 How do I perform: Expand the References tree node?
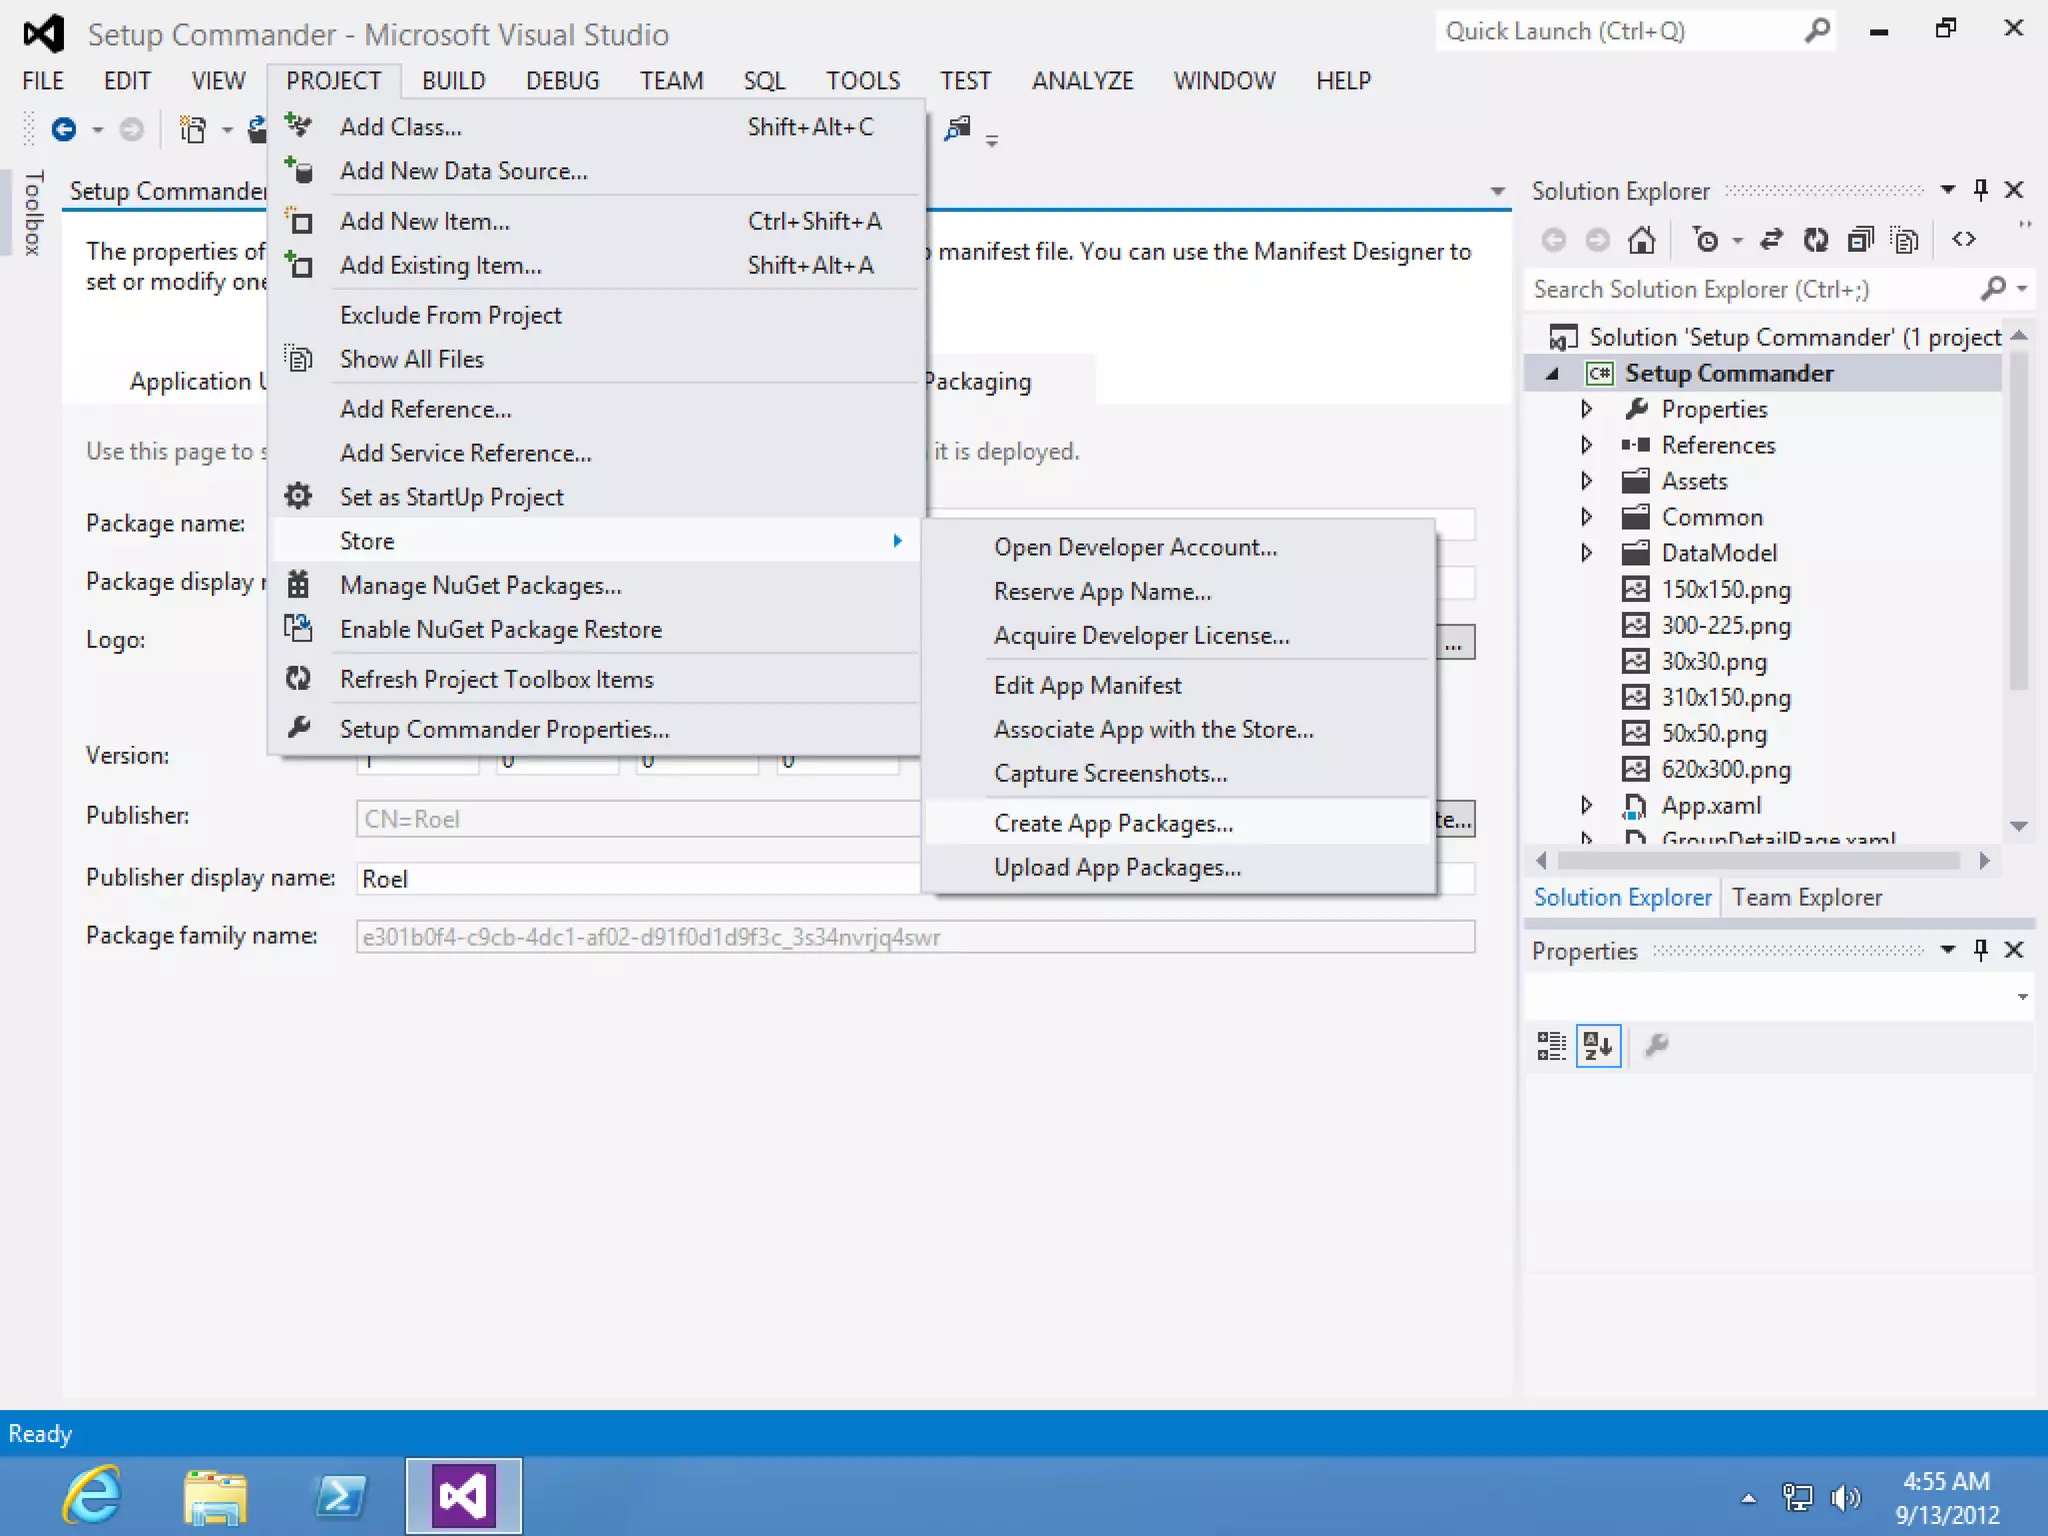[x=1586, y=445]
